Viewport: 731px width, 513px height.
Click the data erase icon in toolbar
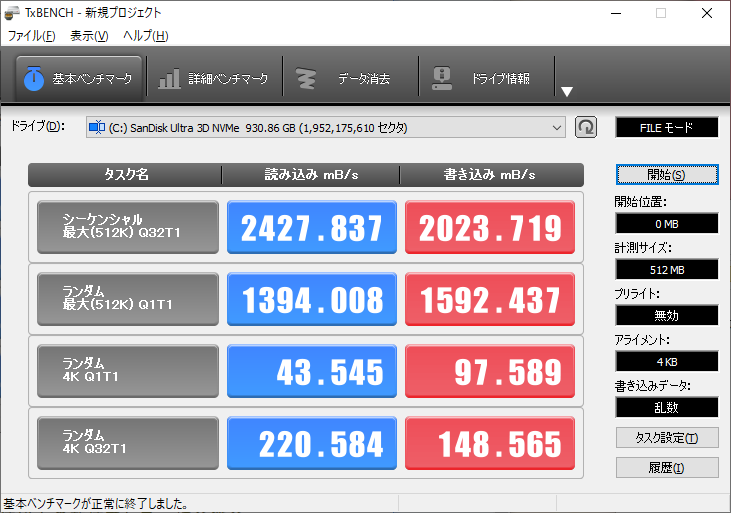point(308,78)
